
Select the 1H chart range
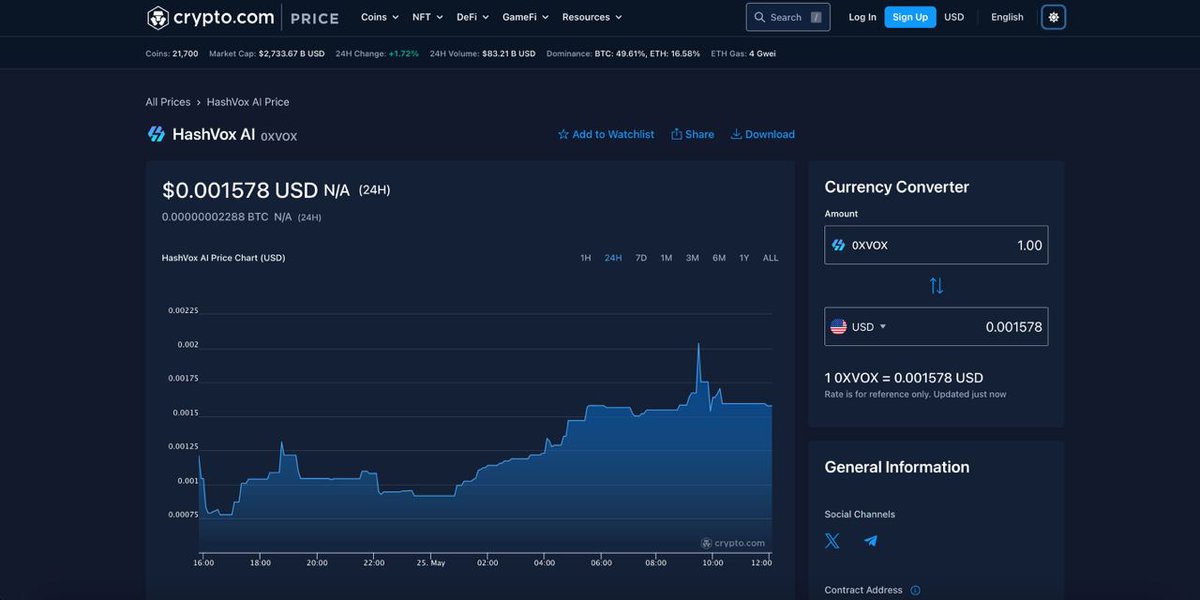[x=585, y=258]
